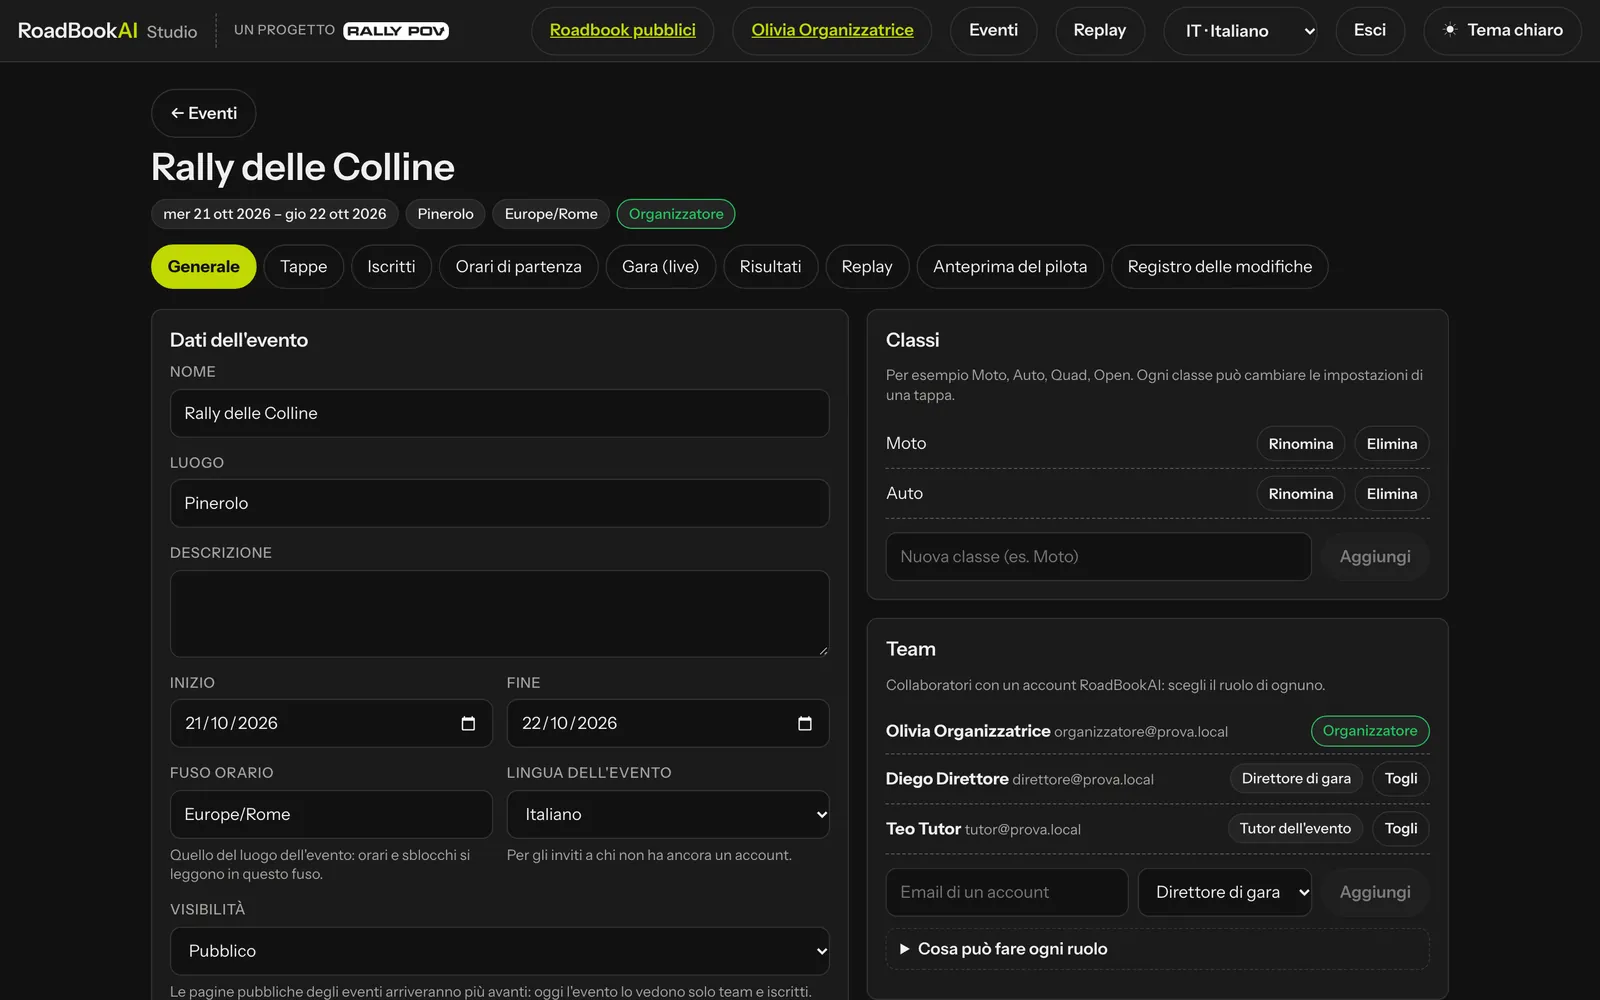Select the Generale tab
This screenshot has width=1600, height=1000.
[x=204, y=267]
